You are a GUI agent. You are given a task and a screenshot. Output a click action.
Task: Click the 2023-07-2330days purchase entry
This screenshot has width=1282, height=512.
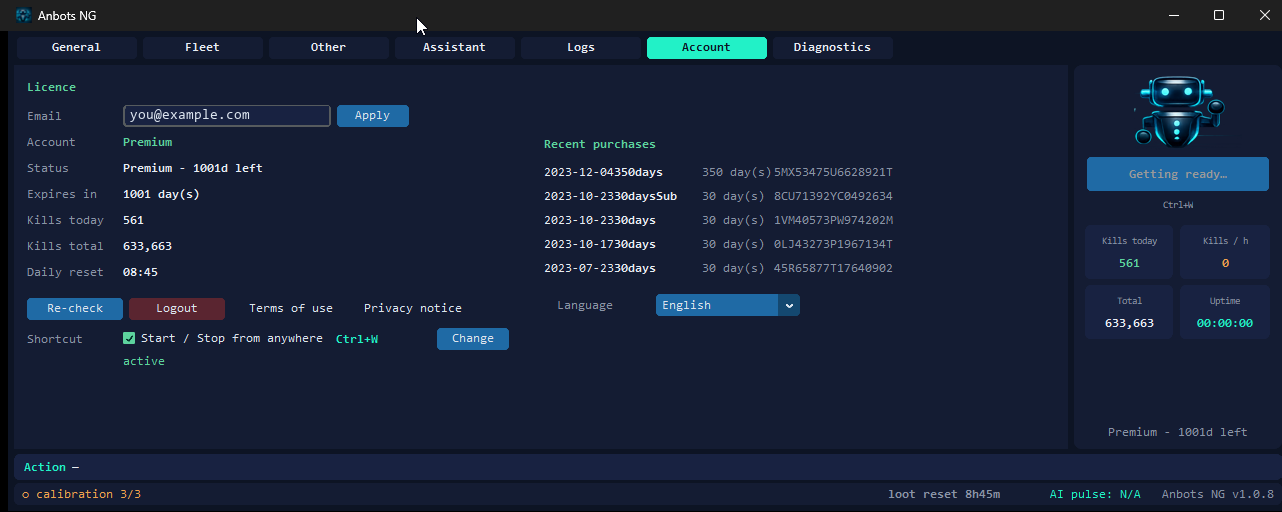pyautogui.click(x=600, y=269)
